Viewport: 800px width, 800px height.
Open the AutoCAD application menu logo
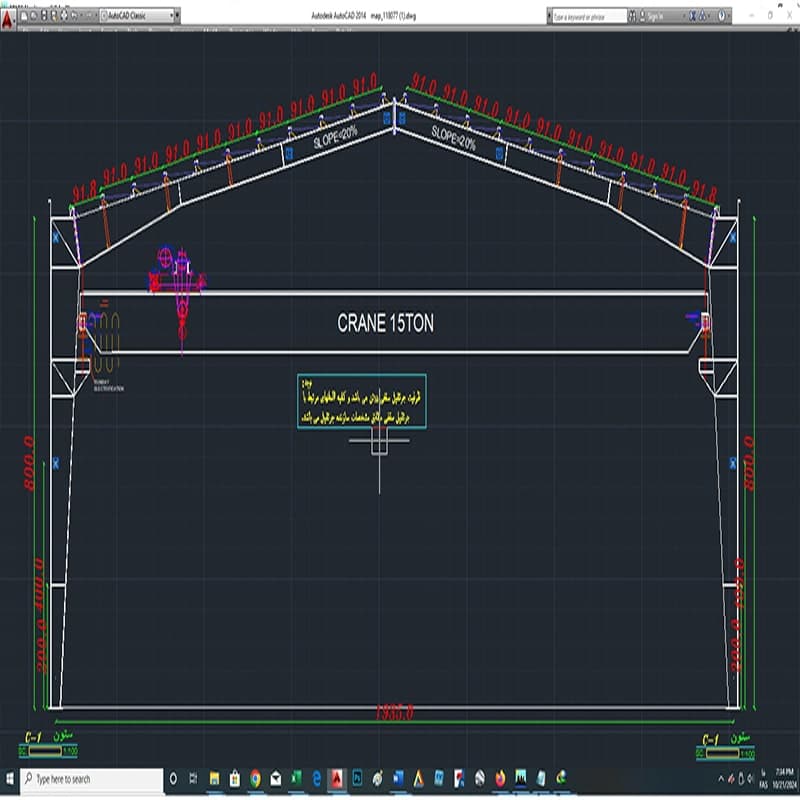pos(7,19)
